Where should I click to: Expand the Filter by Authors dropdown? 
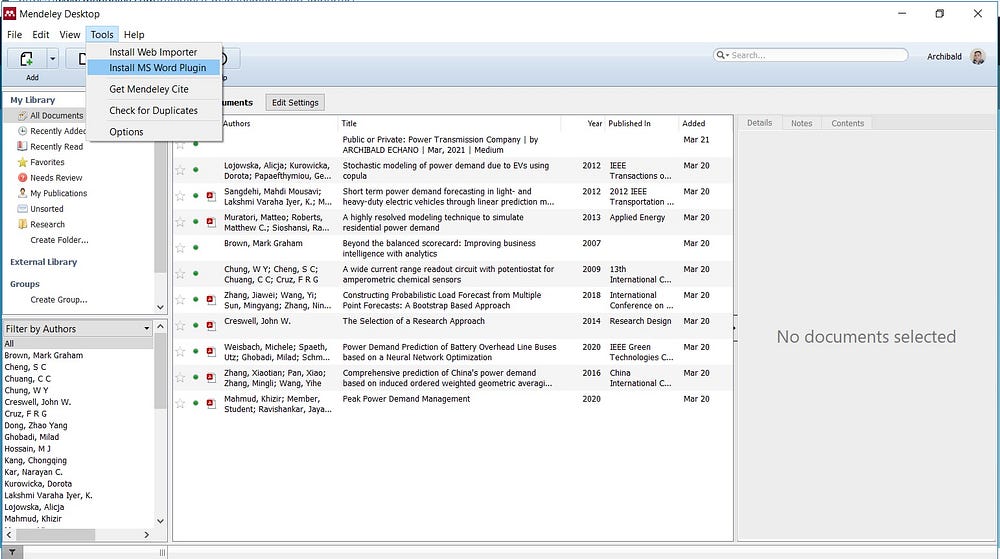pos(146,328)
